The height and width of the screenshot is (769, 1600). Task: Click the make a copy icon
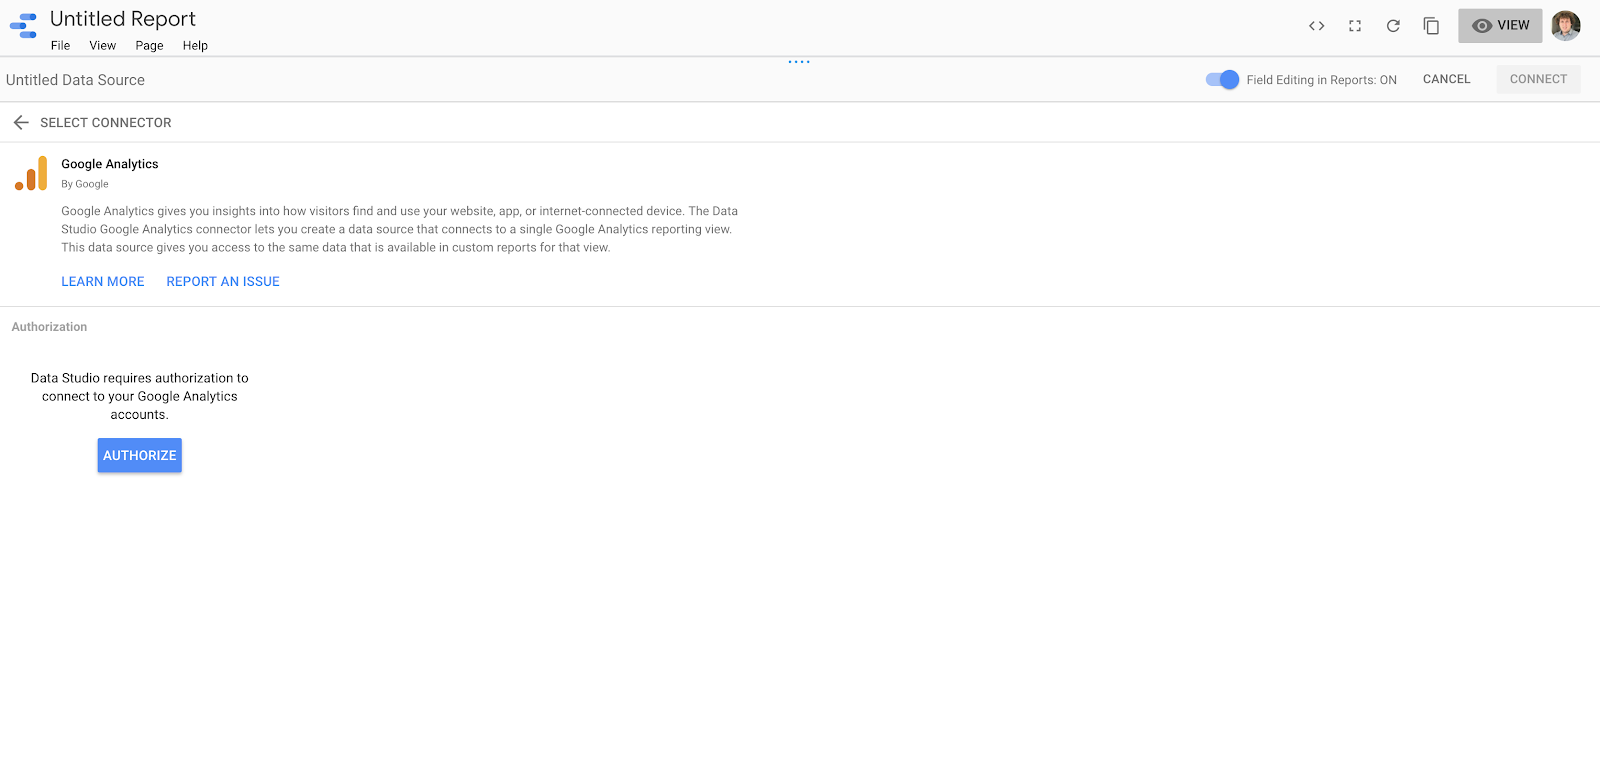tap(1431, 26)
